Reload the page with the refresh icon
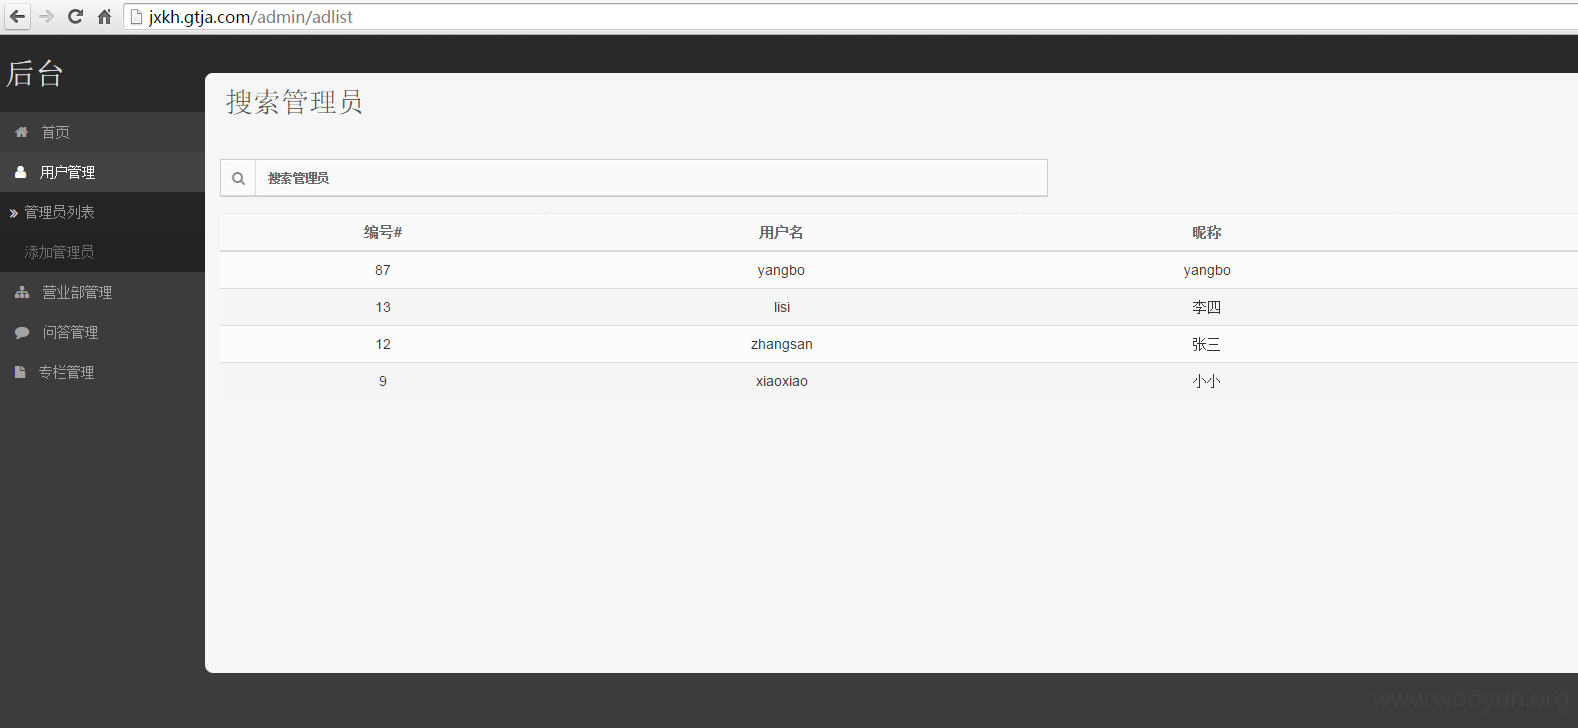 point(75,16)
